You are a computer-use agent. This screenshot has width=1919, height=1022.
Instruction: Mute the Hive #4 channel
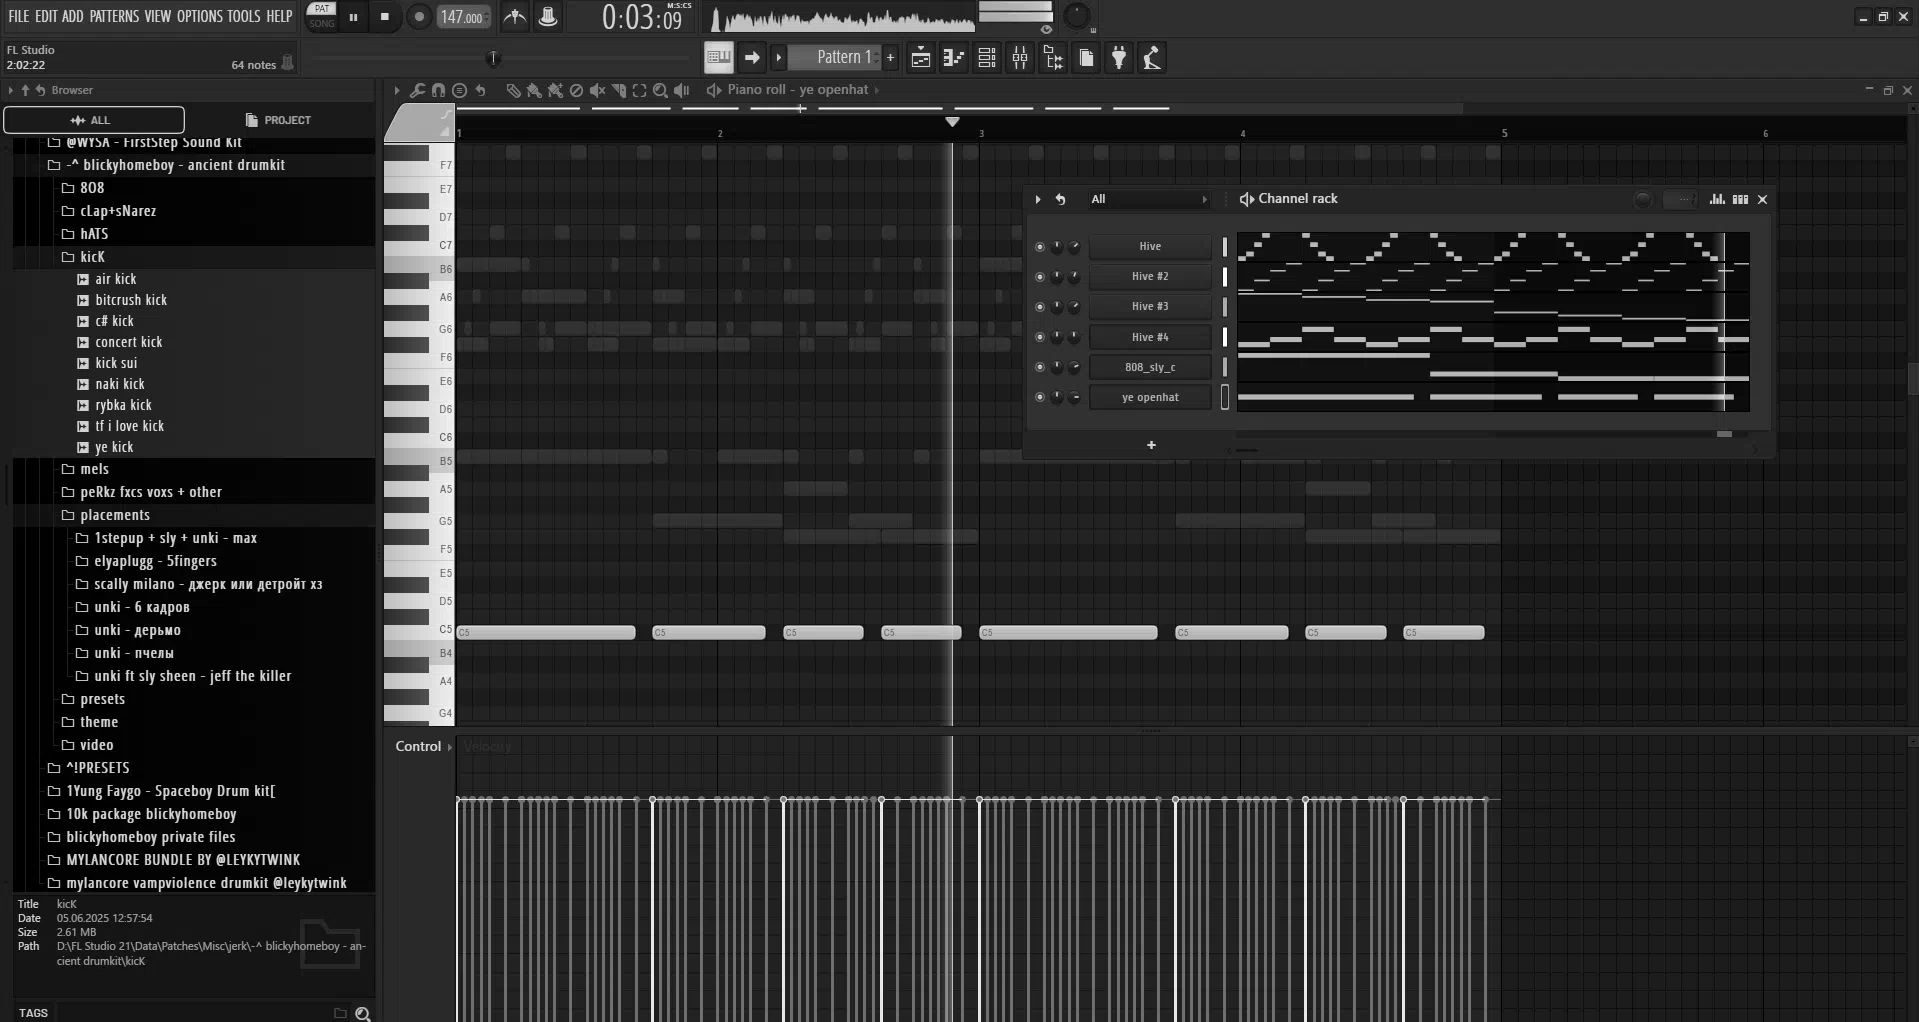coord(1039,337)
